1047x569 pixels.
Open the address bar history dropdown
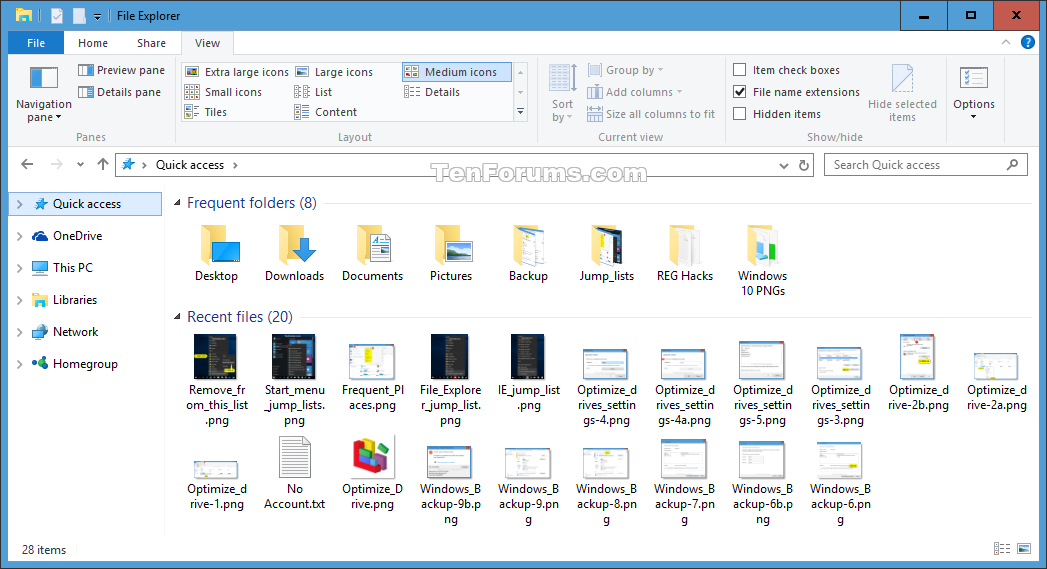[x=784, y=165]
